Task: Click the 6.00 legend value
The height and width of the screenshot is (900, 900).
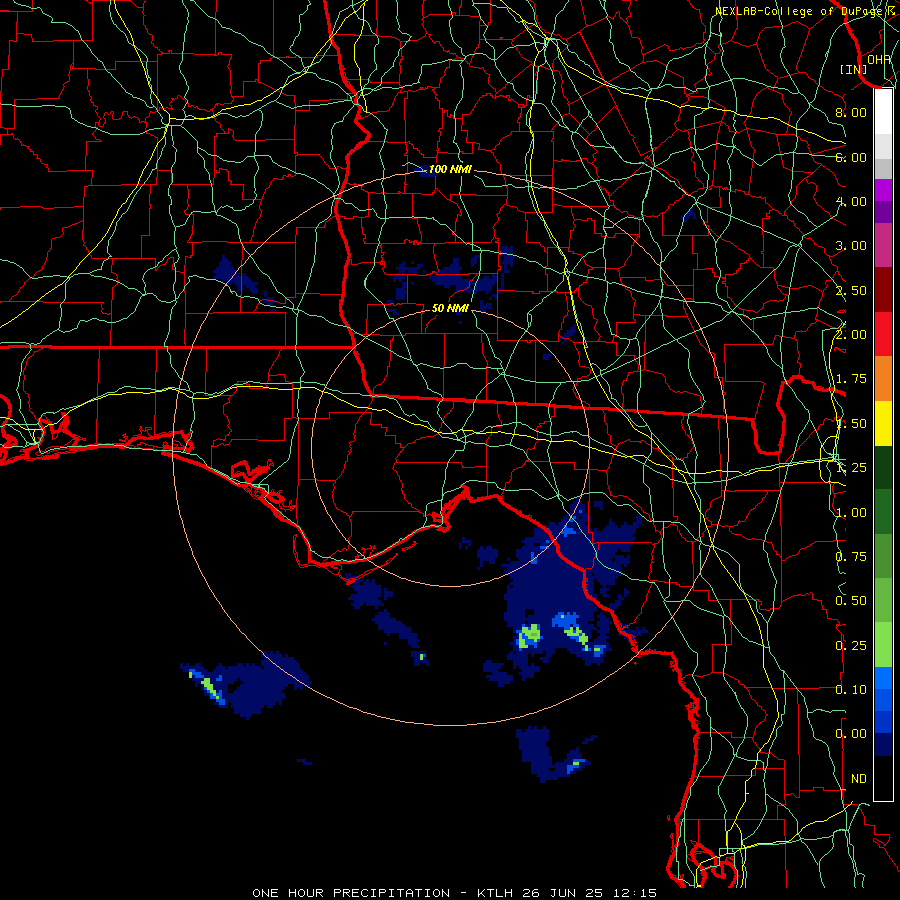Action: [851, 157]
